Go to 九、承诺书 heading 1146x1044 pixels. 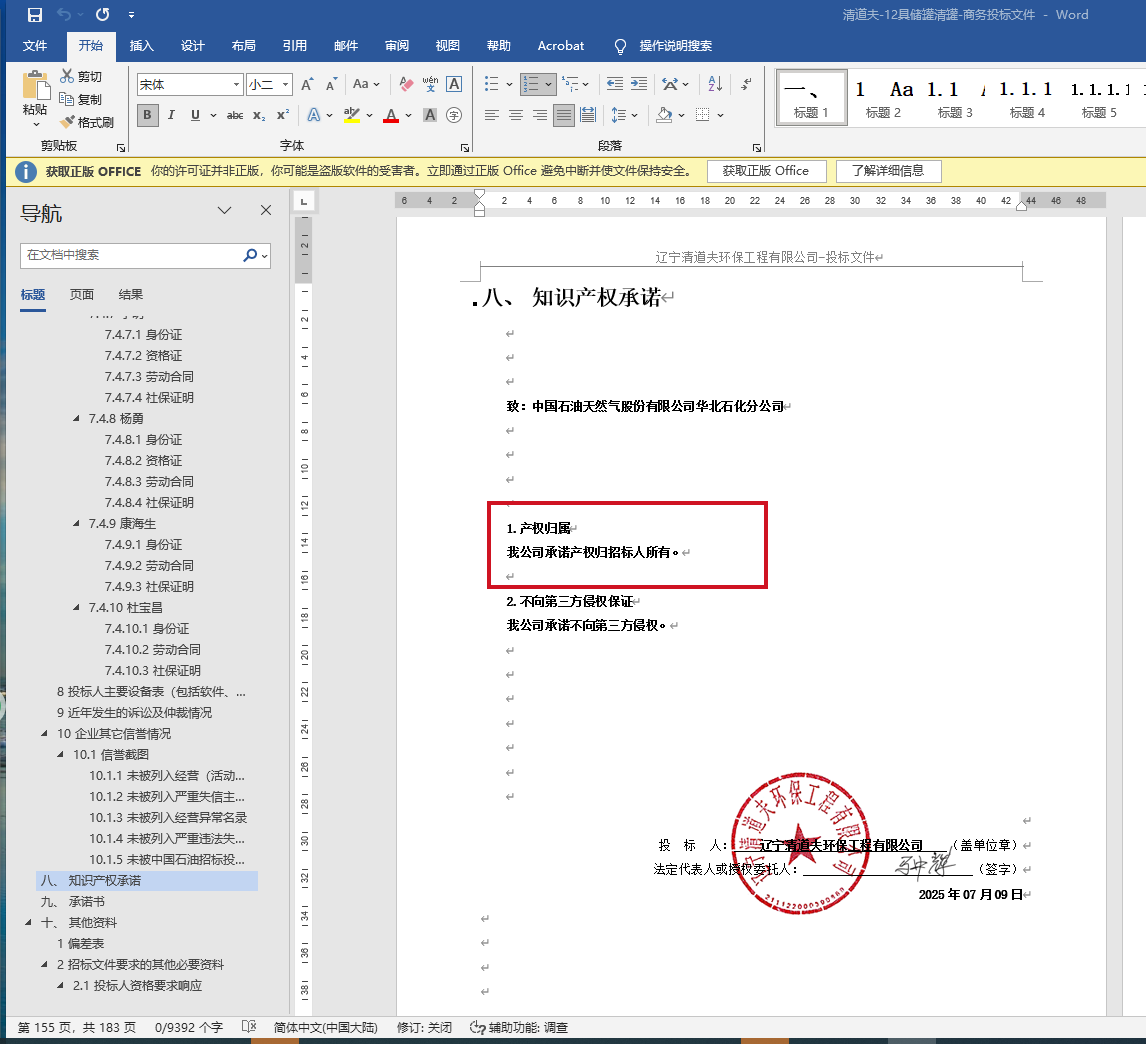(x=72, y=901)
